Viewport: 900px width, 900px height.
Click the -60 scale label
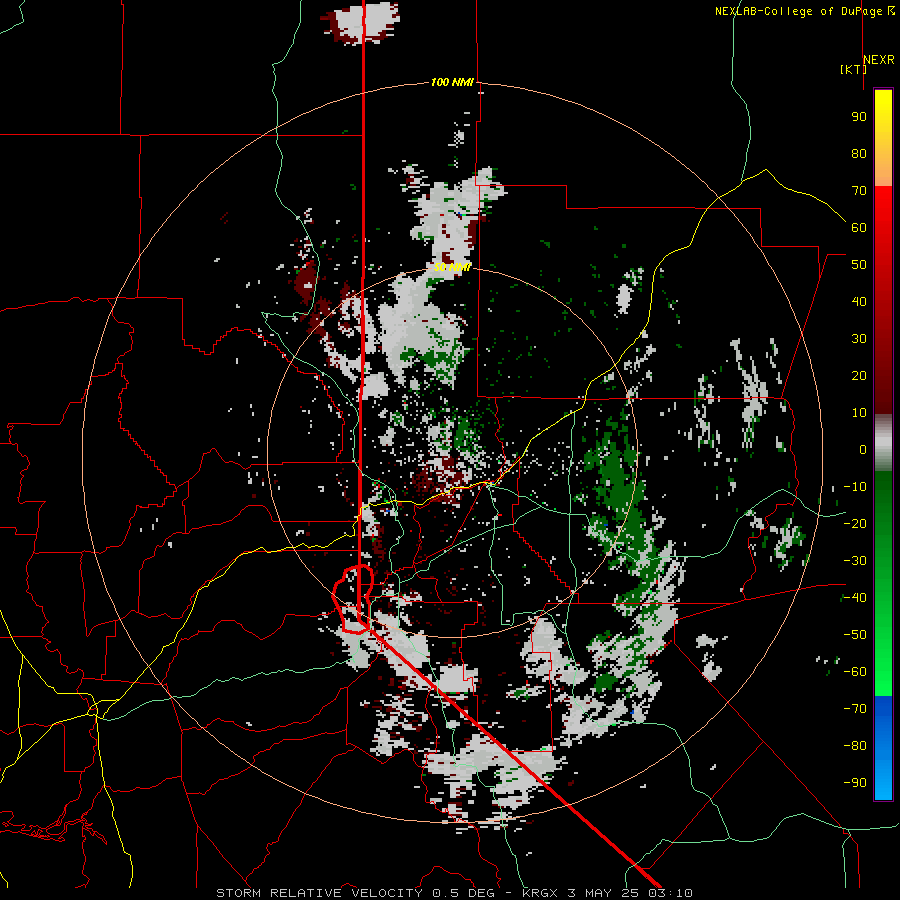click(855, 672)
